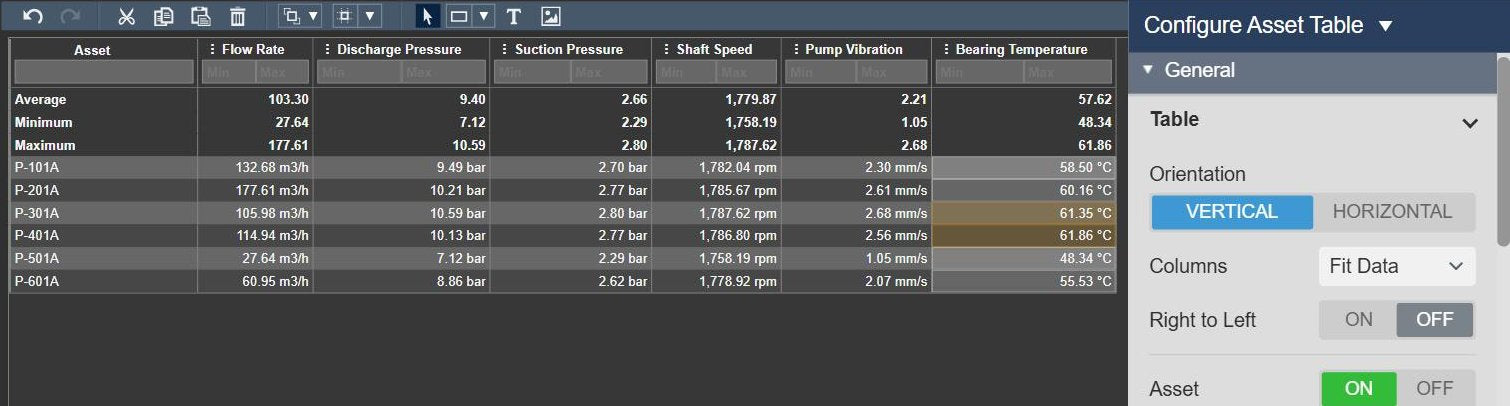Click the Minimum summary row label

pos(43,122)
